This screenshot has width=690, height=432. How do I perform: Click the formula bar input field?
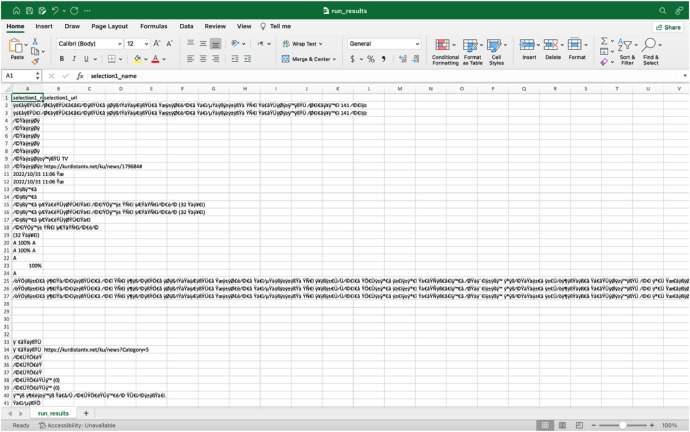(x=385, y=76)
